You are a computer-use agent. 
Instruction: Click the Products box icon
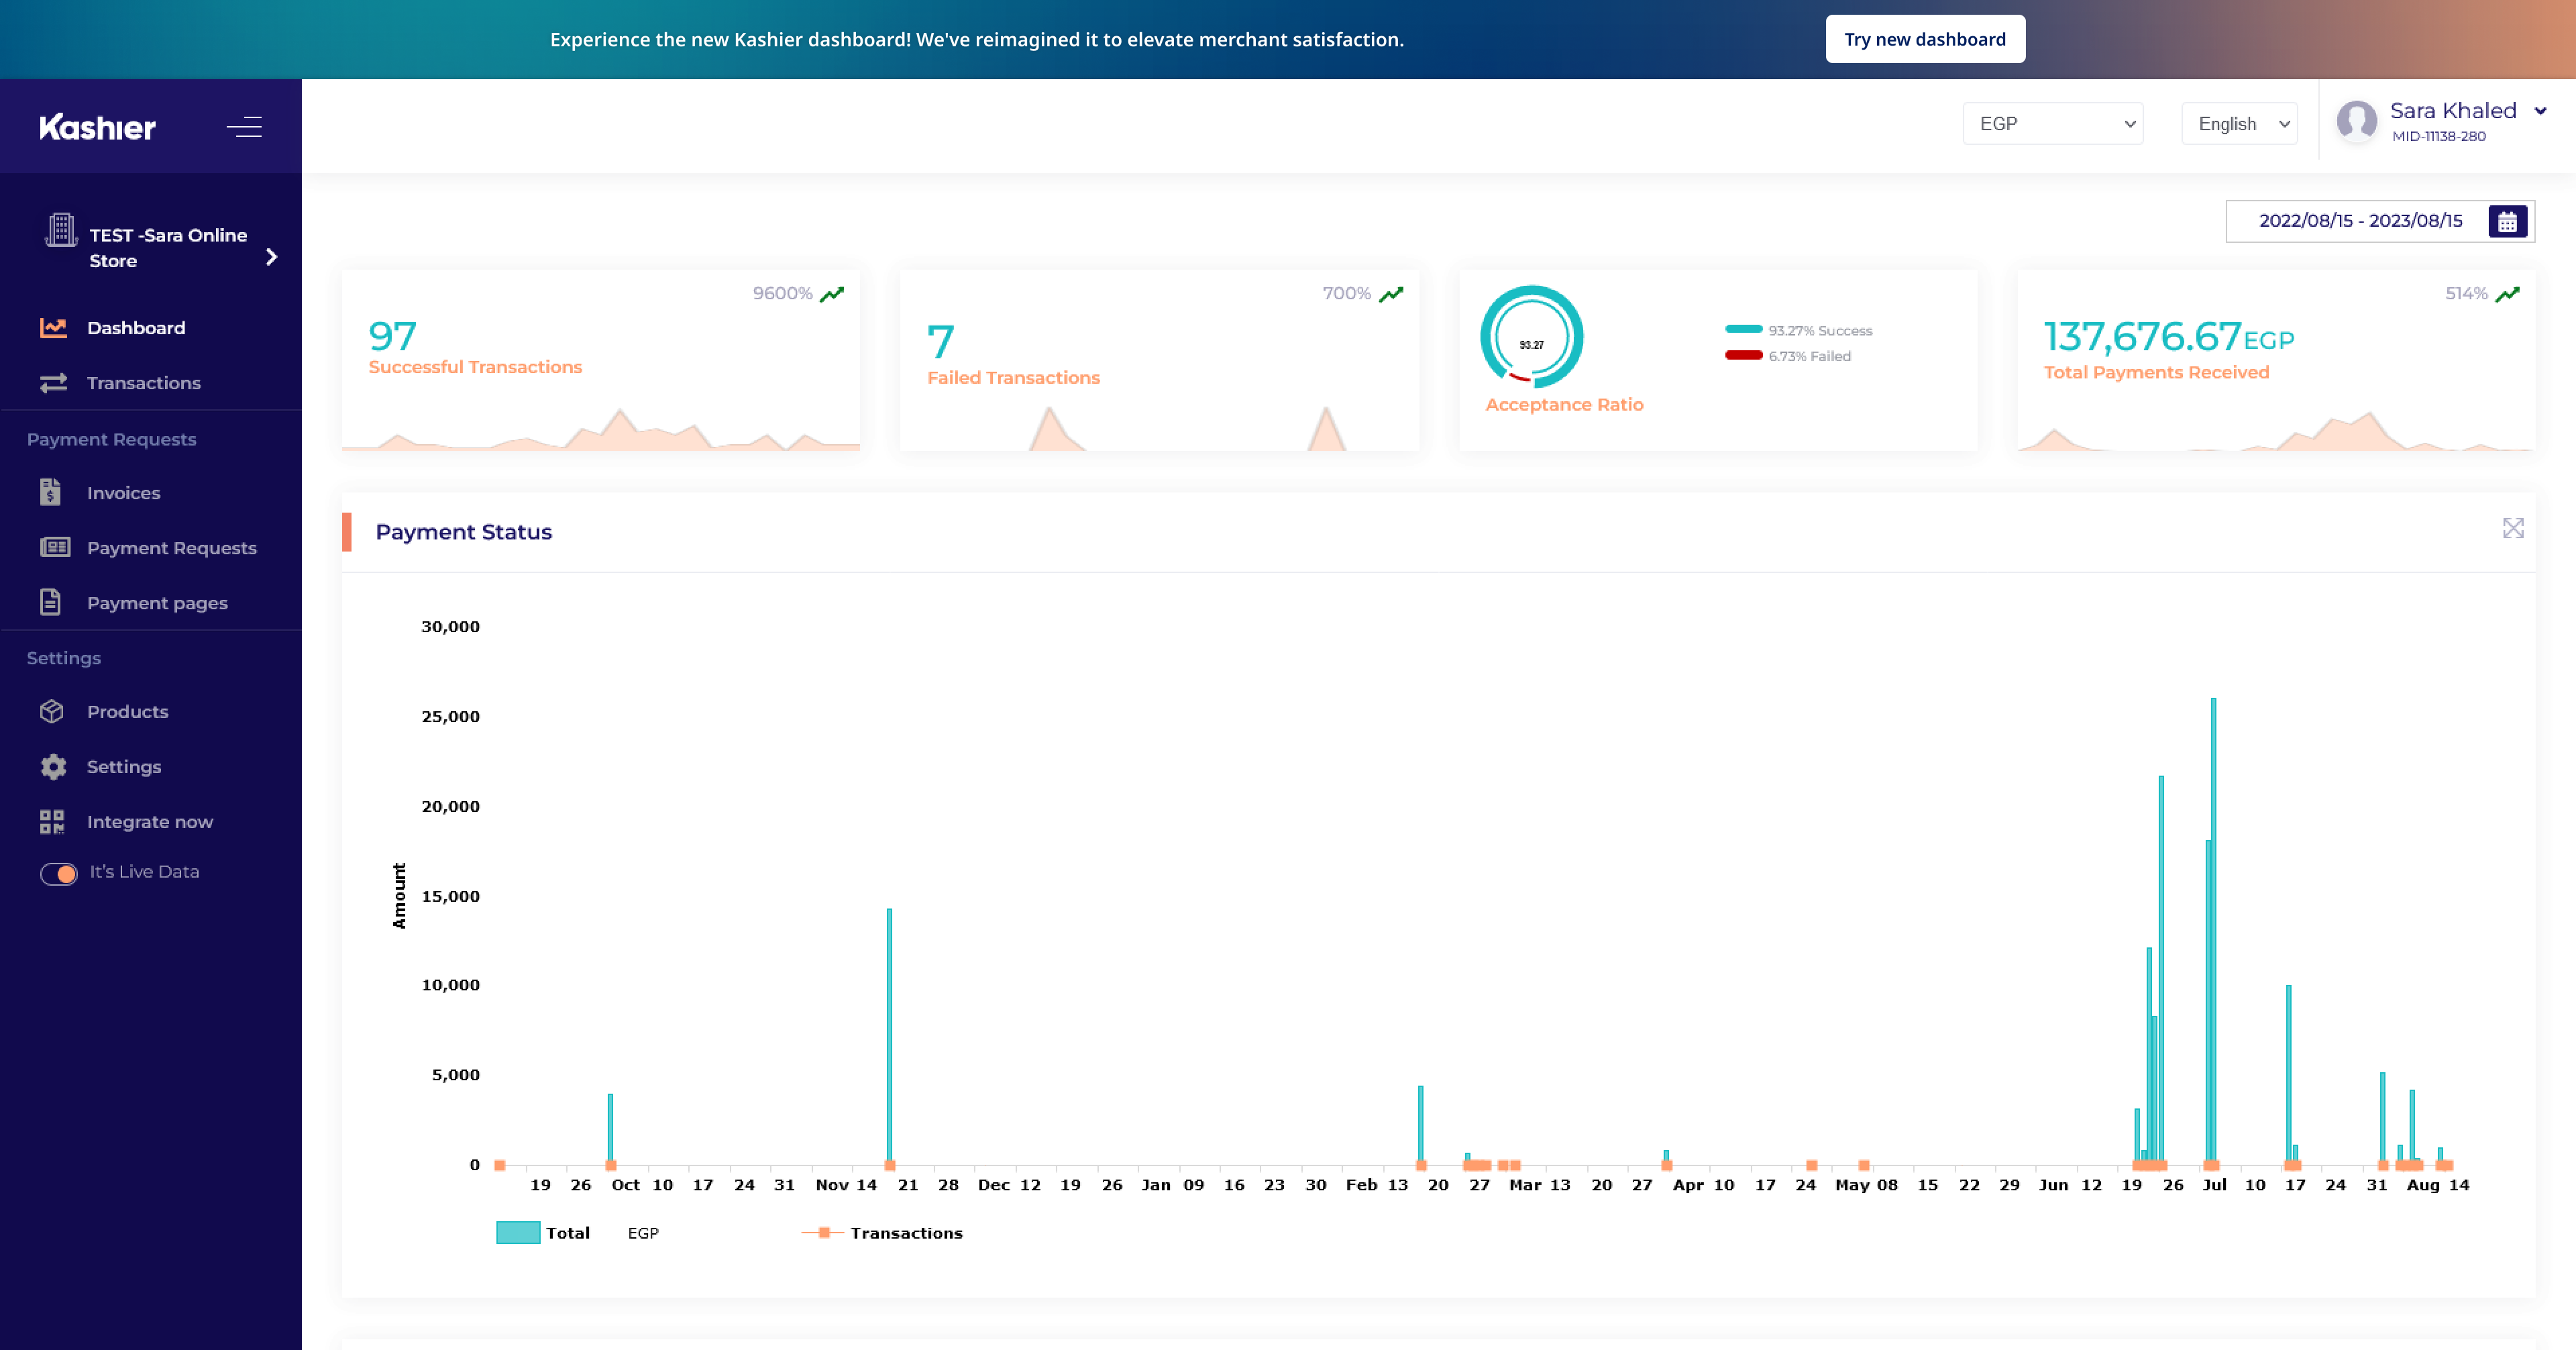(x=52, y=711)
